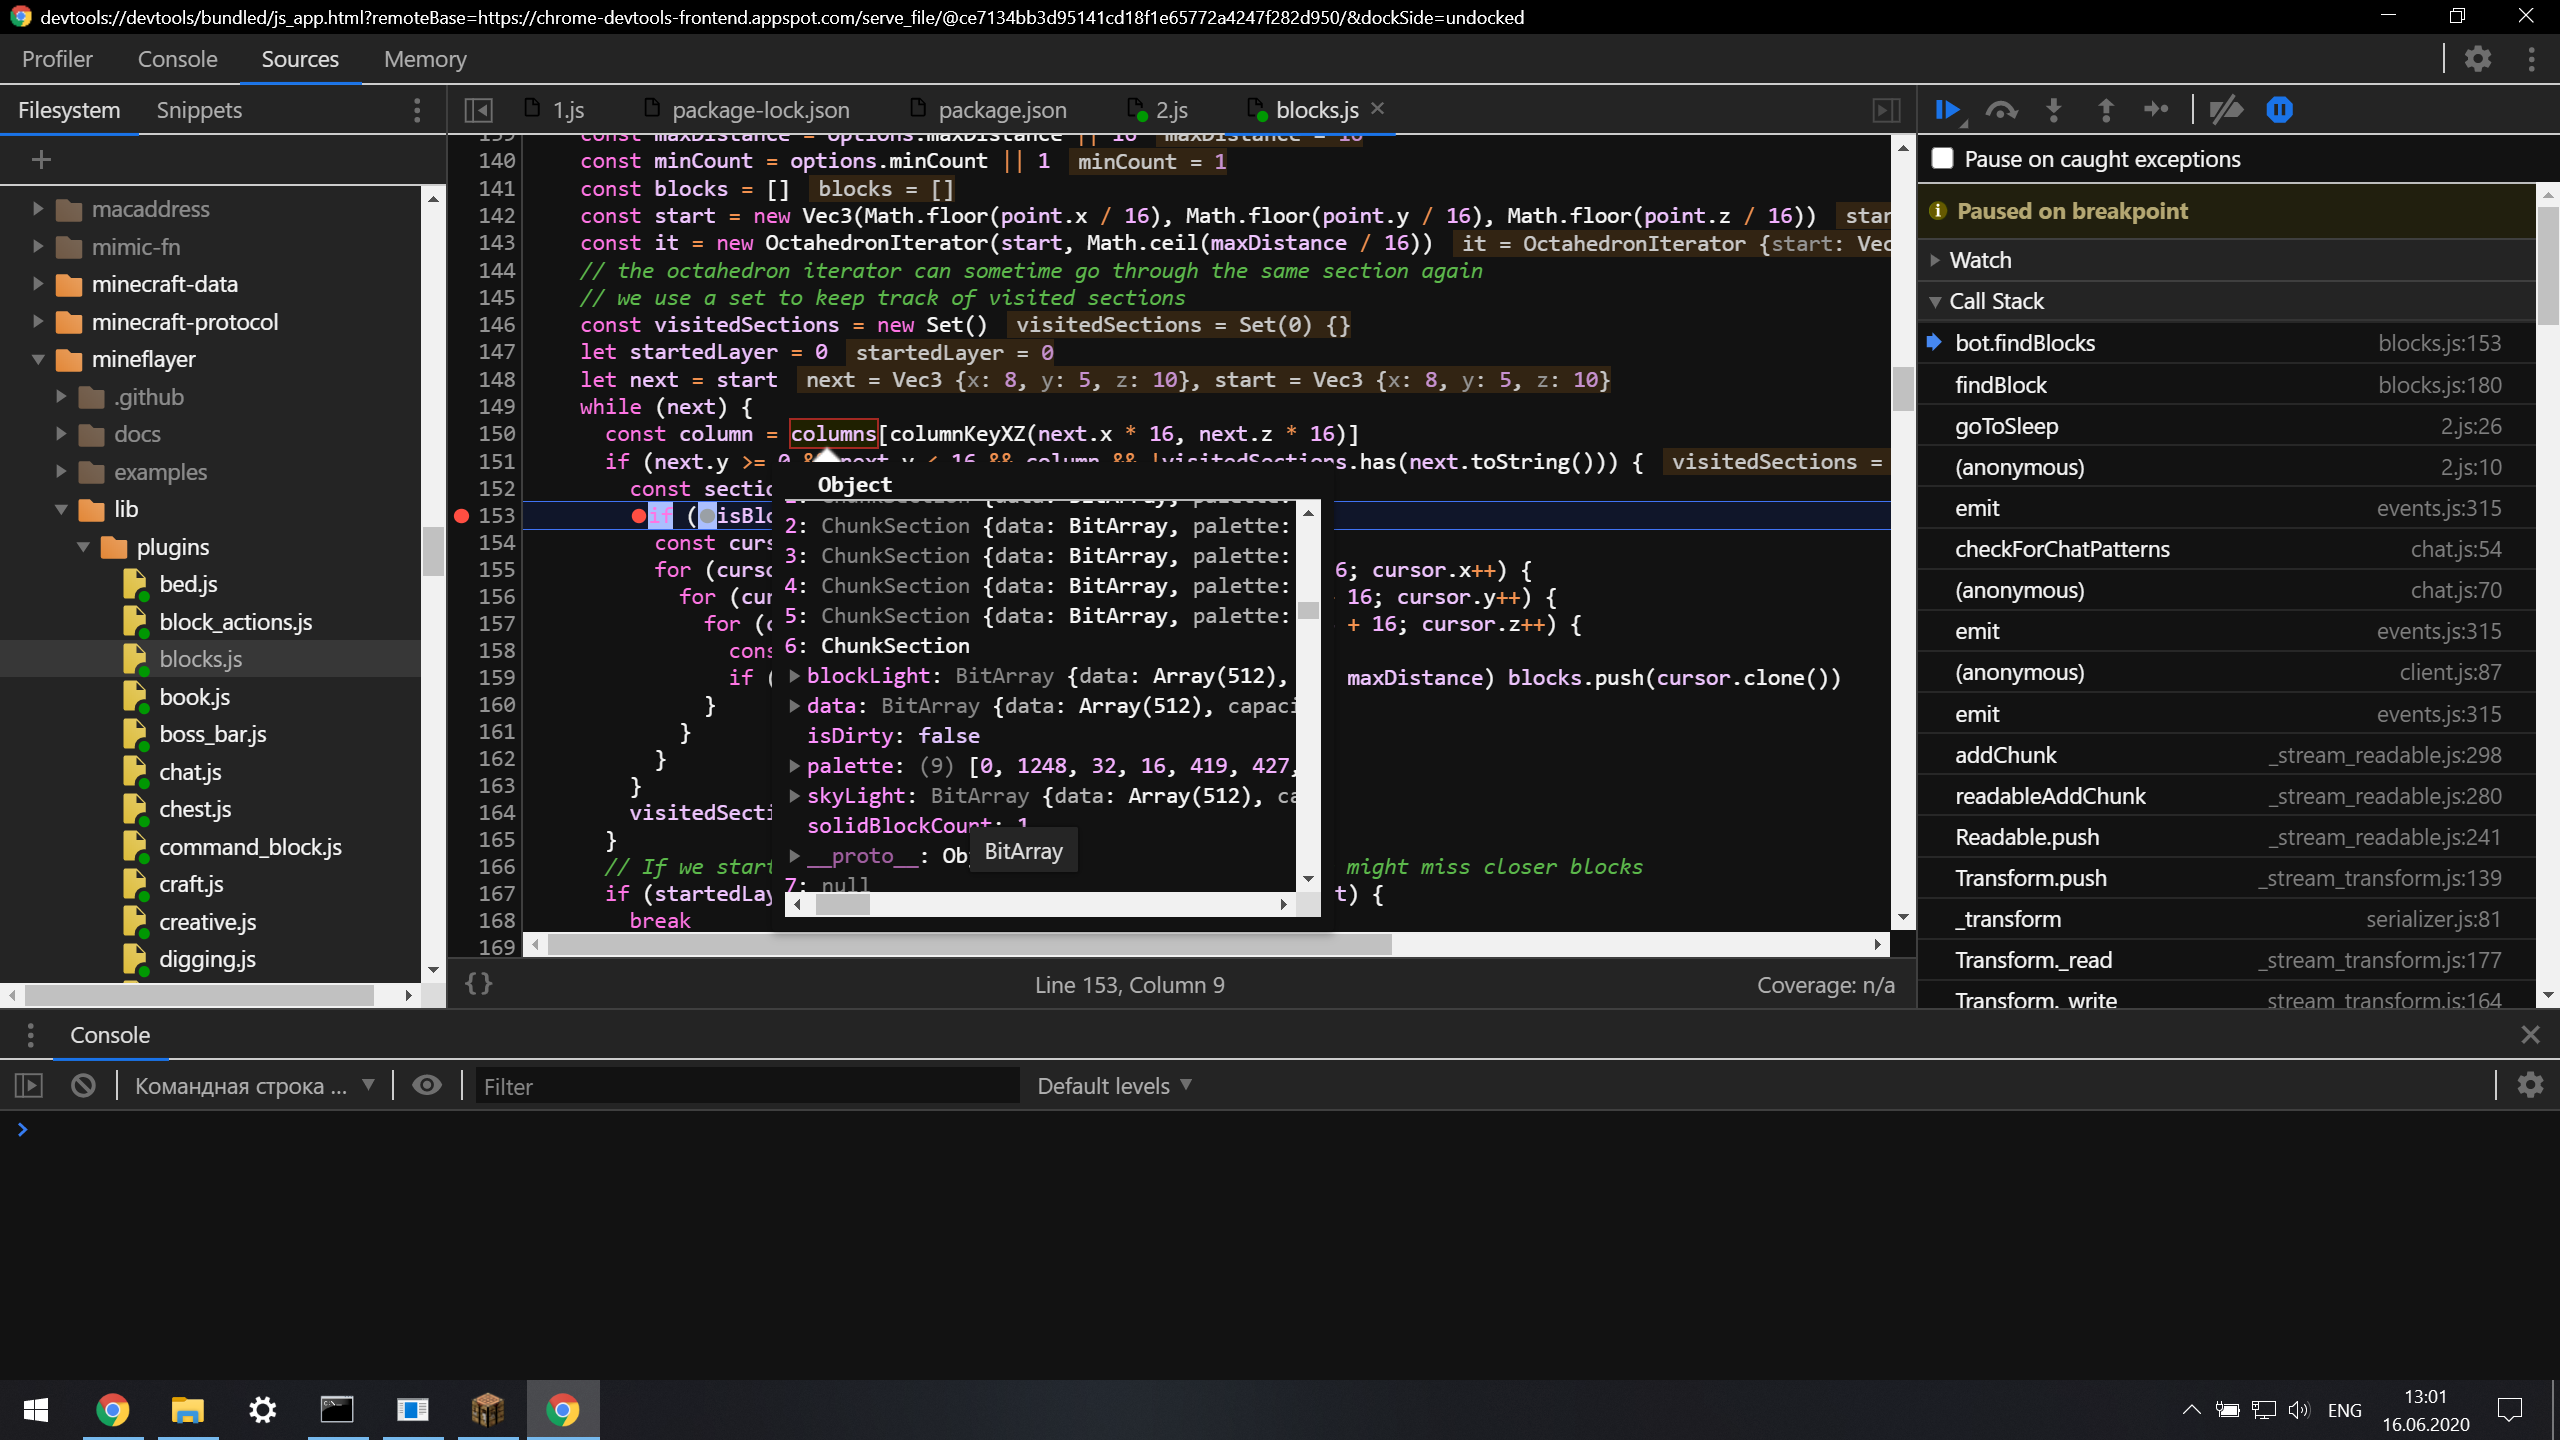The width and height of the screenshot is (2560, 1440).
Task: Switch to the Memory panel
Action: [x=425, y=59]
